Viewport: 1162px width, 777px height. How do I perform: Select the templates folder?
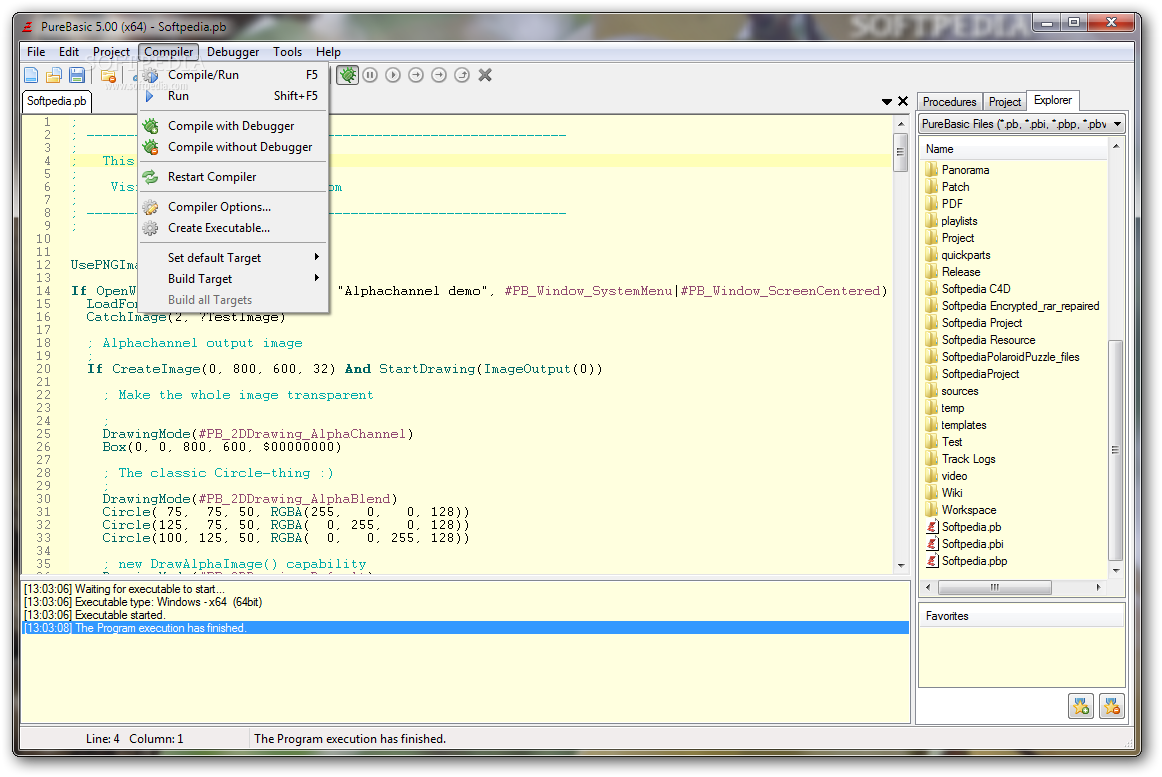tap(963, 425)
